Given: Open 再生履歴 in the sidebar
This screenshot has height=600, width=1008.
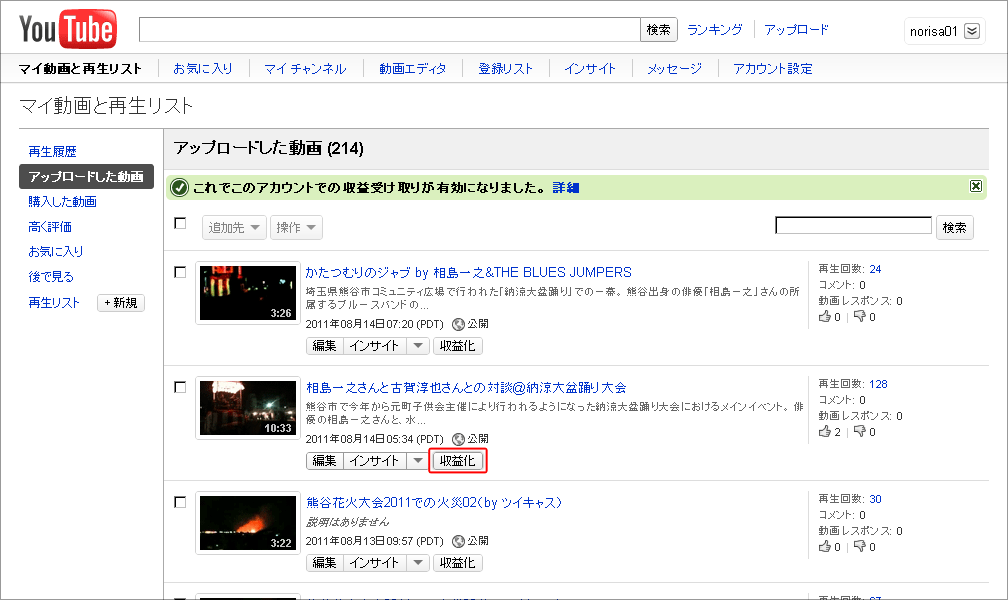Looking at the screenshot, I should [52, 152].
